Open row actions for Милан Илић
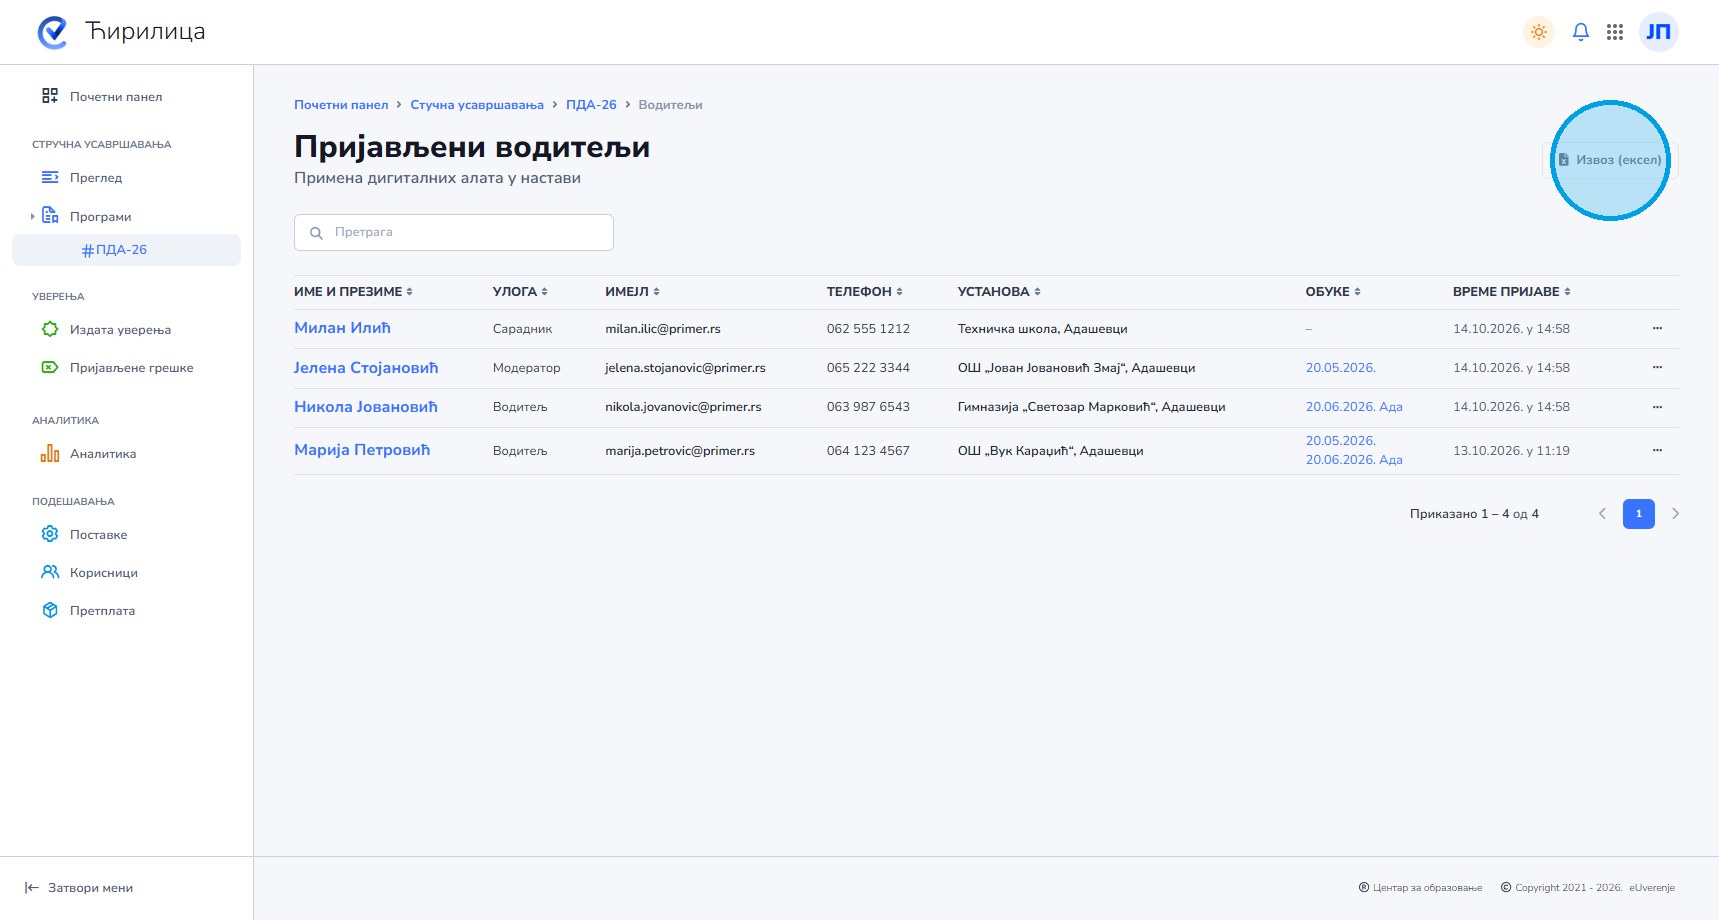The width and height of the screenshot is (1719, 920). pos(1657,328)
